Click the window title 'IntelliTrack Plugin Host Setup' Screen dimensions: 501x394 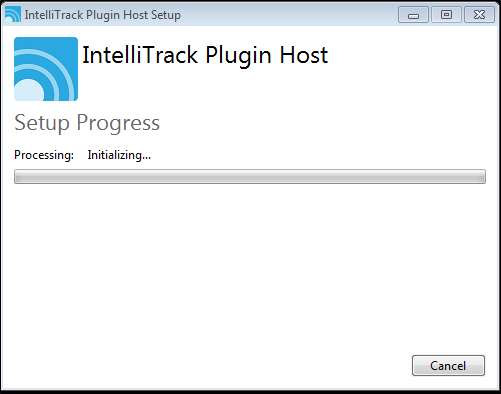click(103, 15)
